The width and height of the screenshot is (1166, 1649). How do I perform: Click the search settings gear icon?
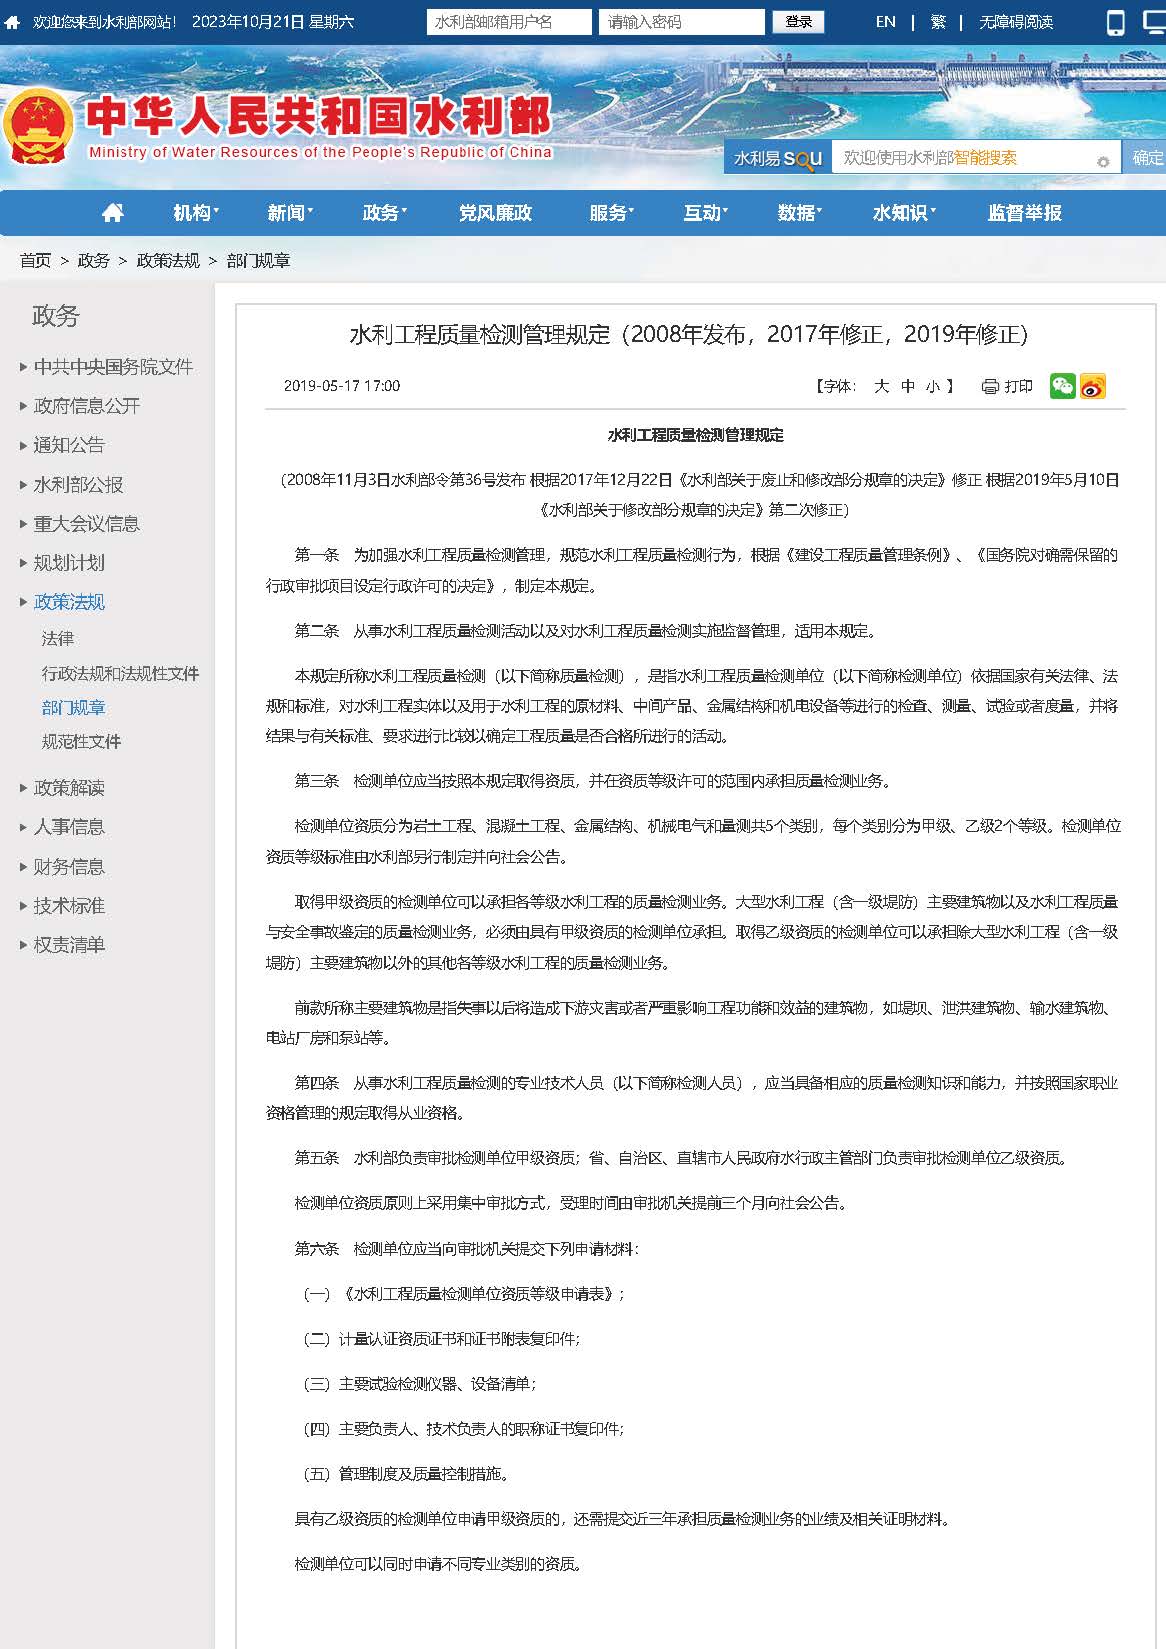point(1103,161)
